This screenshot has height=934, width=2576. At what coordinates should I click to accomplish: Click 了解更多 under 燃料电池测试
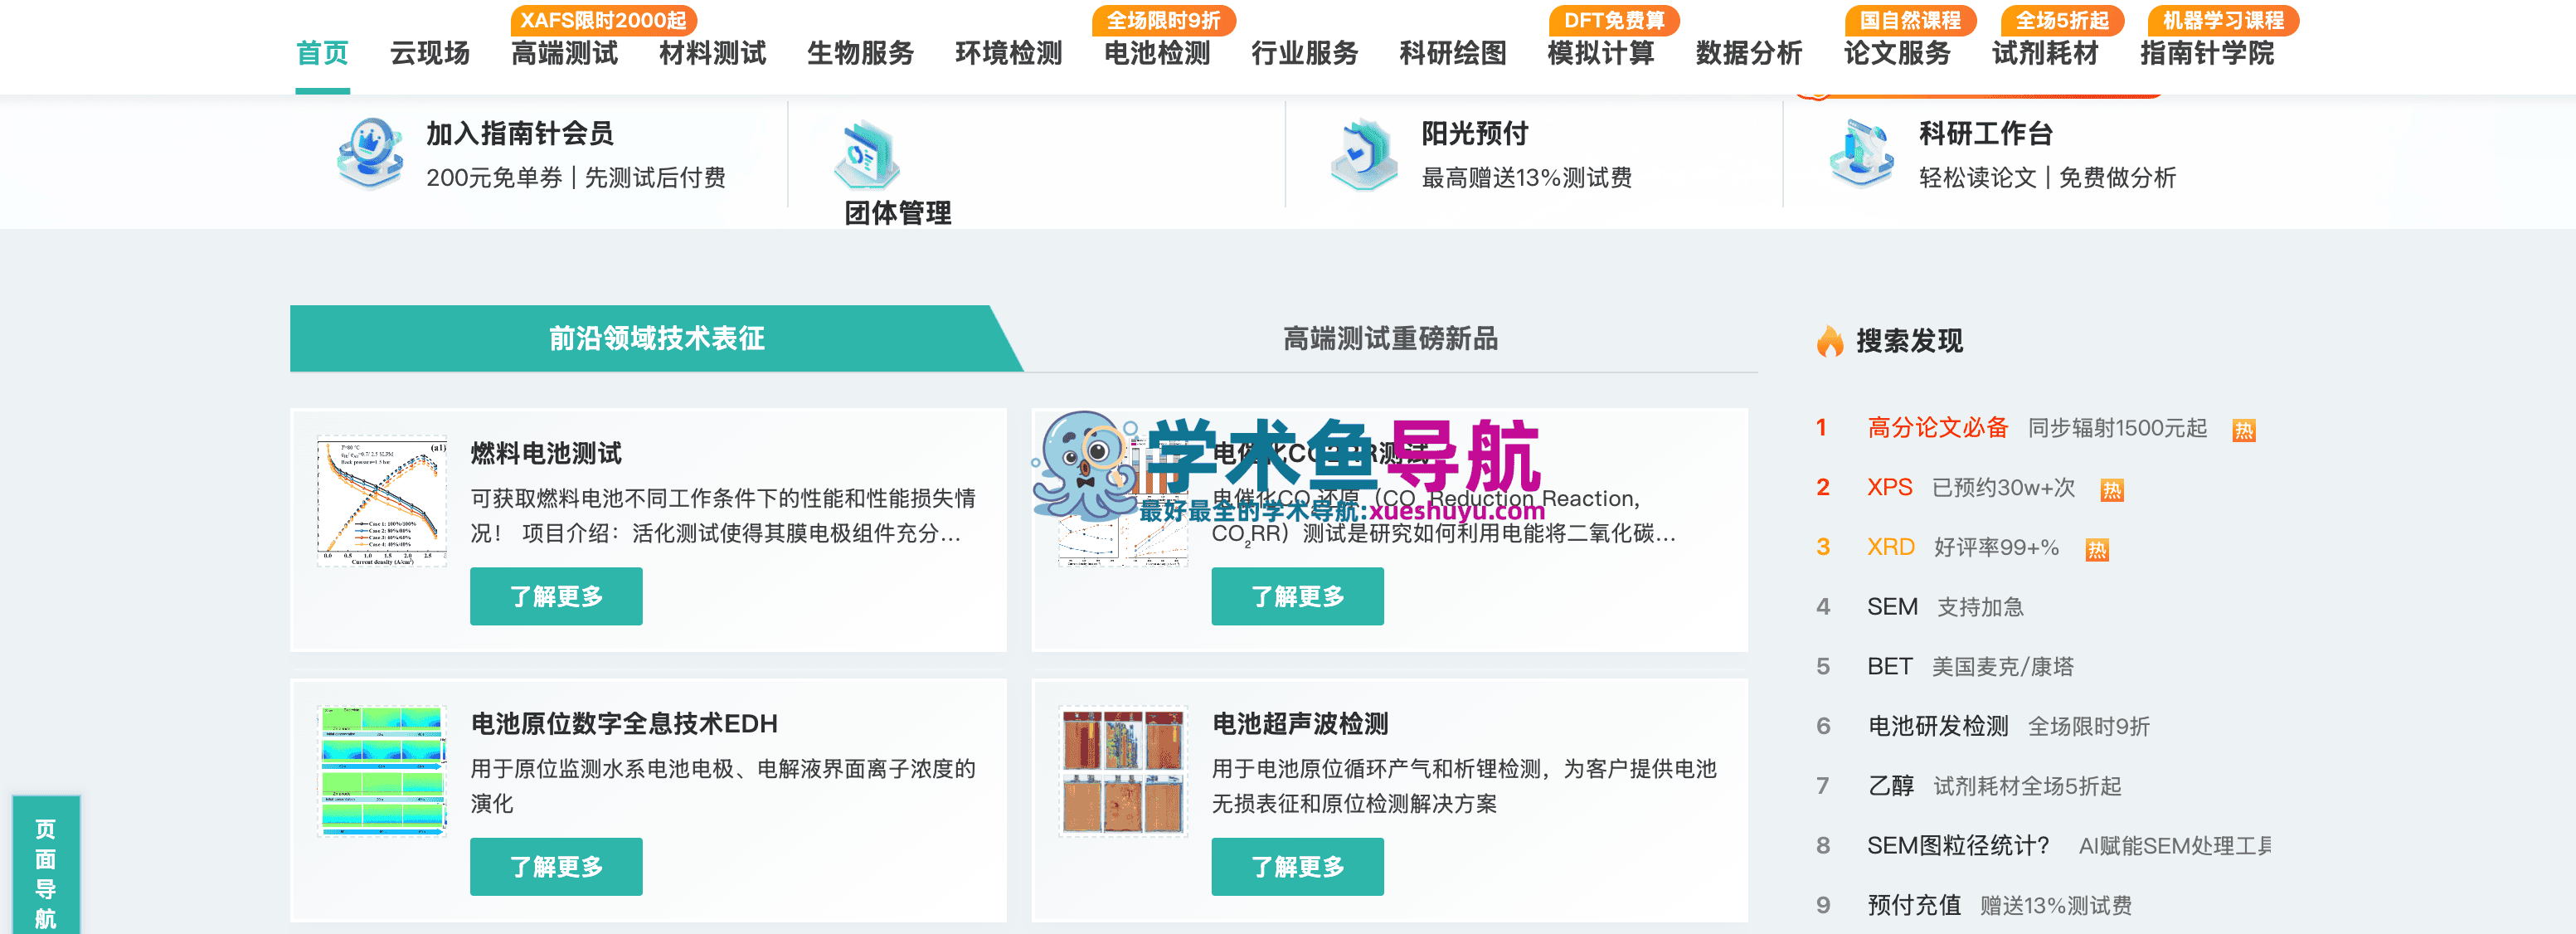pyautogui.click(x=556, y=597)
